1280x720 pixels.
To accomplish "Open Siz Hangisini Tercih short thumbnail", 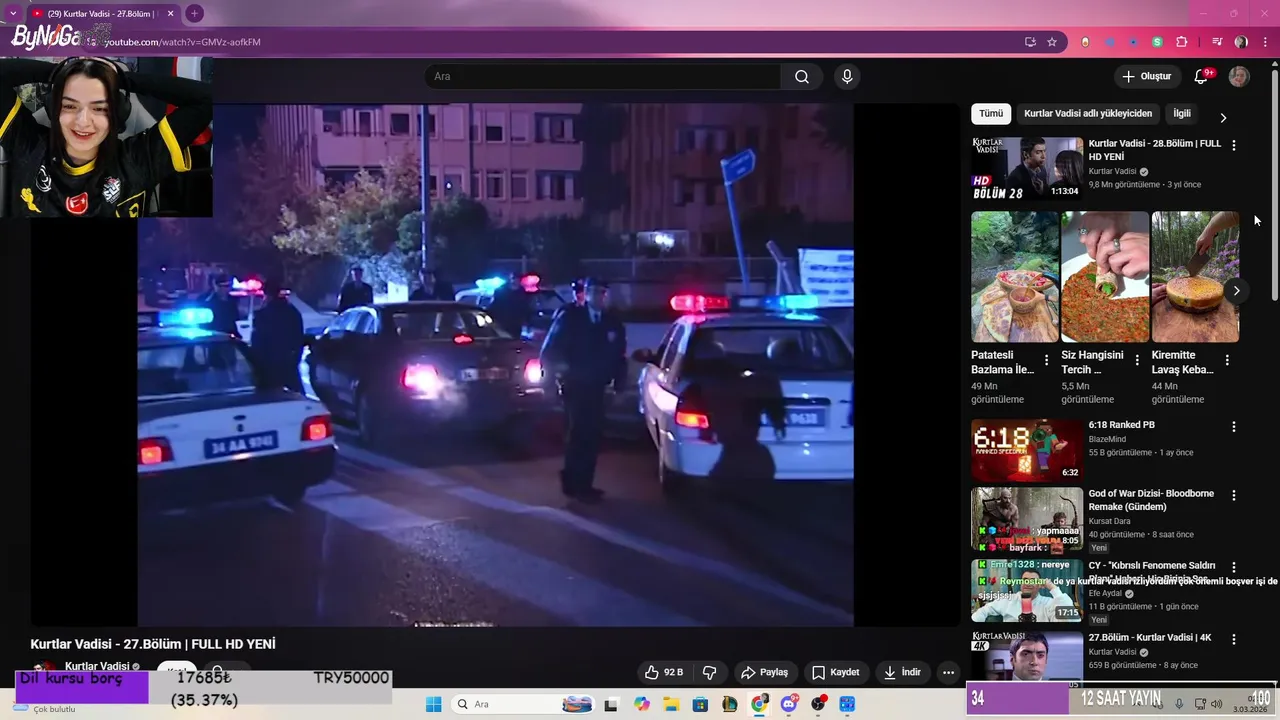I will click(x=1105, y=277).
